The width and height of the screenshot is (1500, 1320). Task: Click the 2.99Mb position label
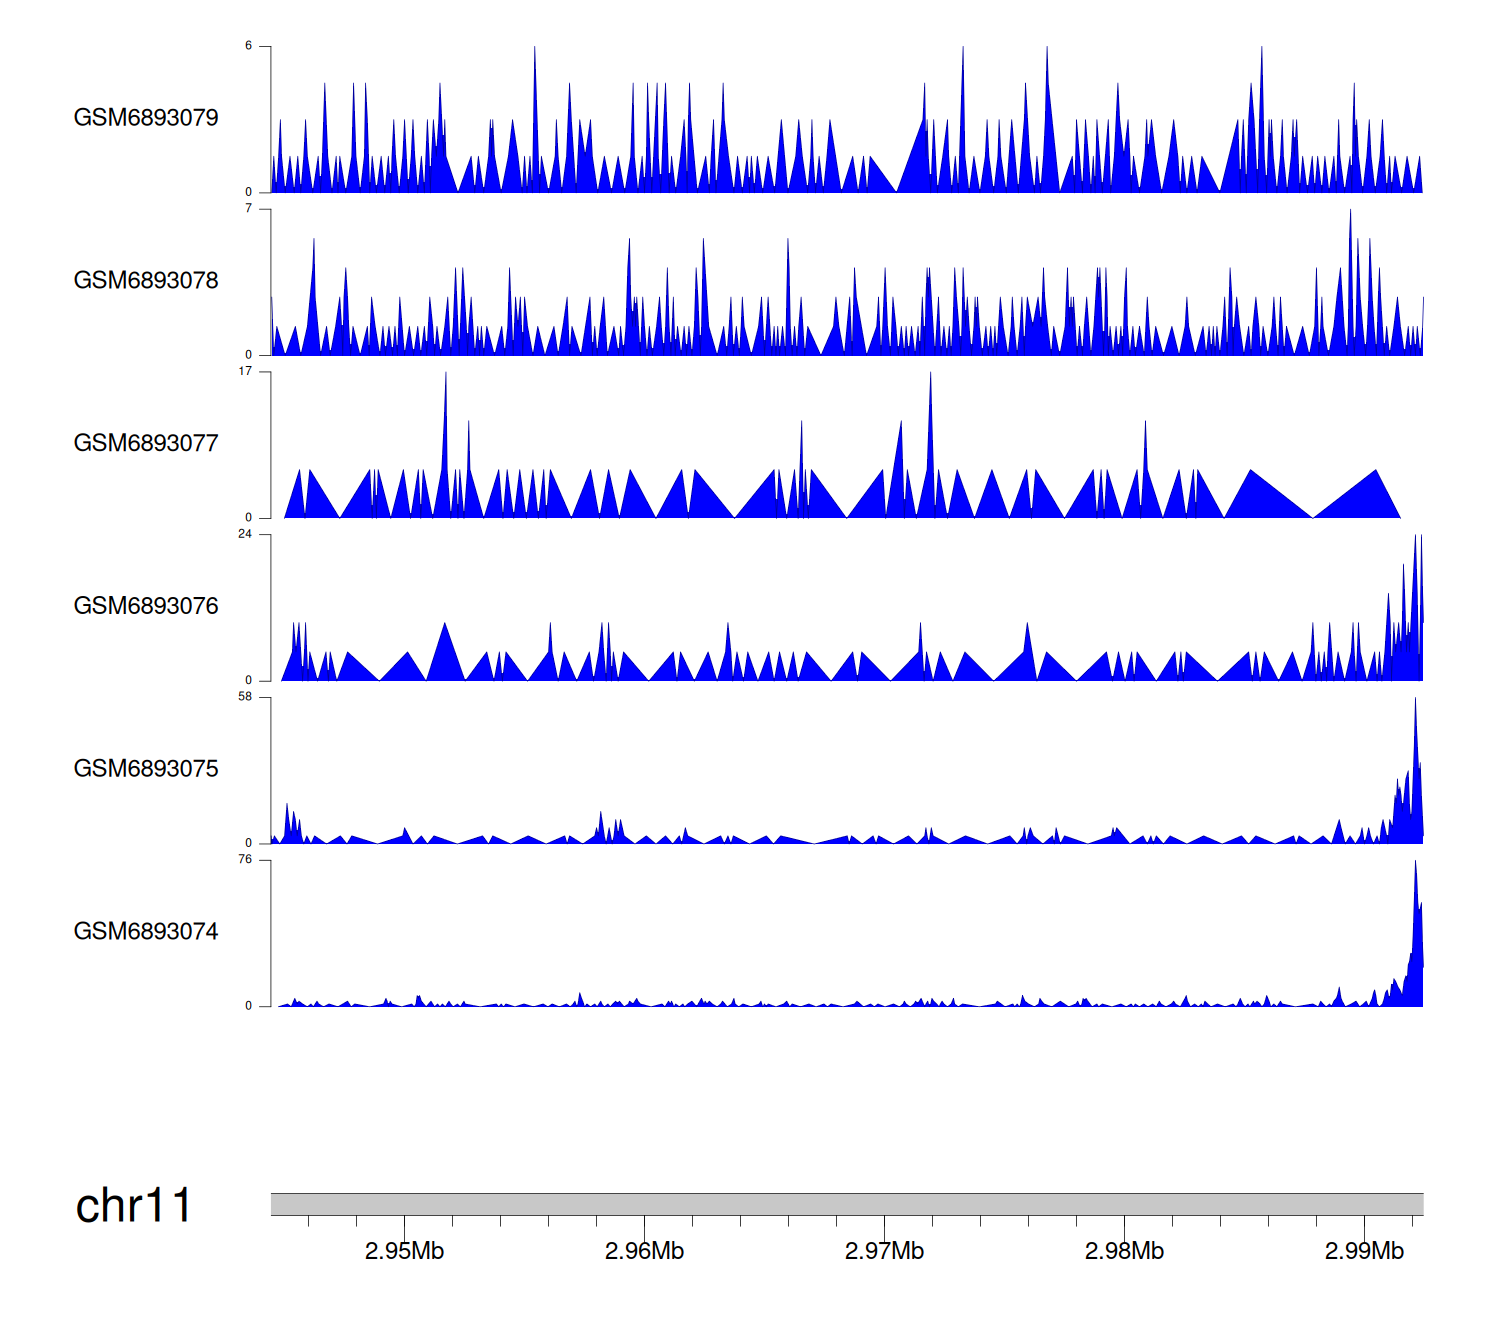(x=1364, y=1252)
